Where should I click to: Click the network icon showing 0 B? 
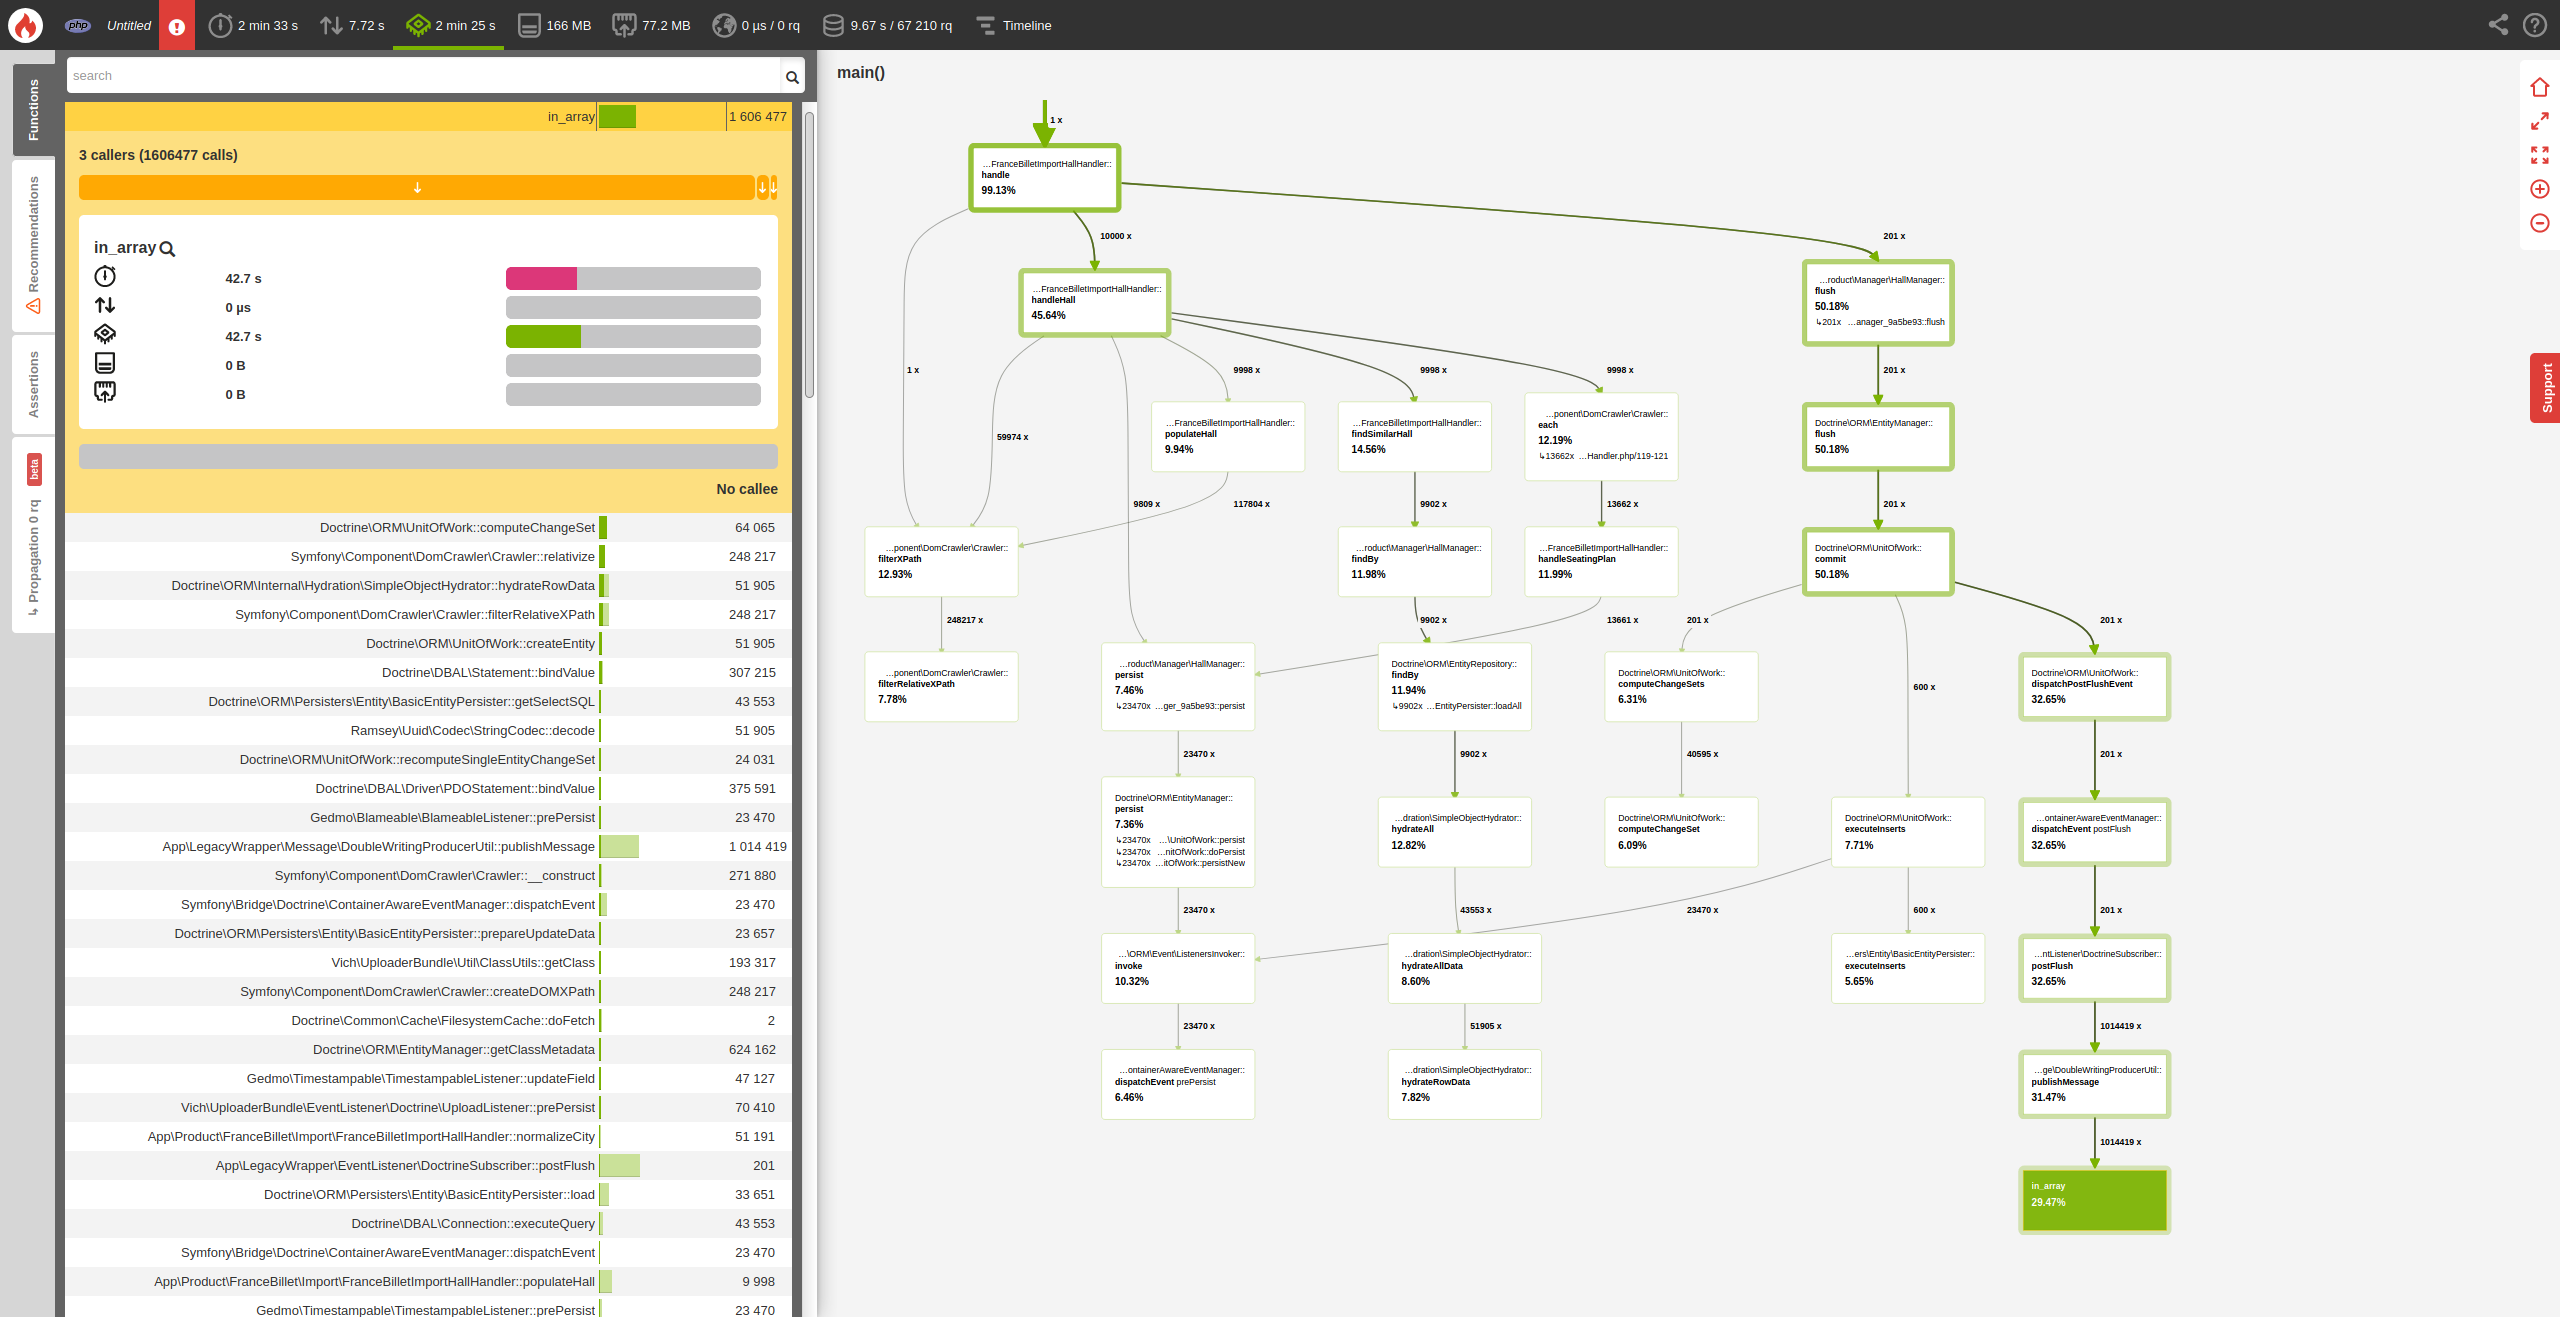[105, 392]
